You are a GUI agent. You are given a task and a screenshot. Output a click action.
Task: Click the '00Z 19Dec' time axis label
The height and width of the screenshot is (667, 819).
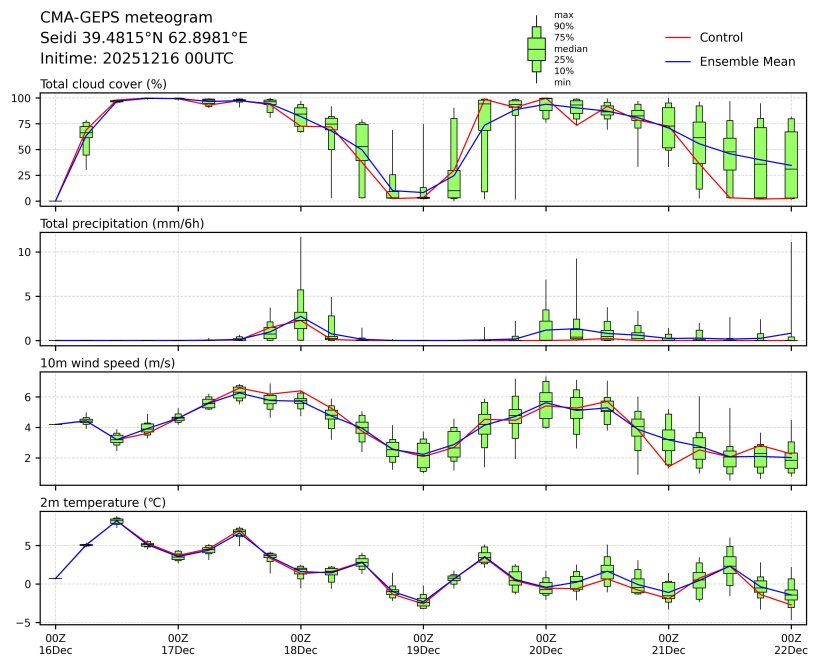coord(424,645)
